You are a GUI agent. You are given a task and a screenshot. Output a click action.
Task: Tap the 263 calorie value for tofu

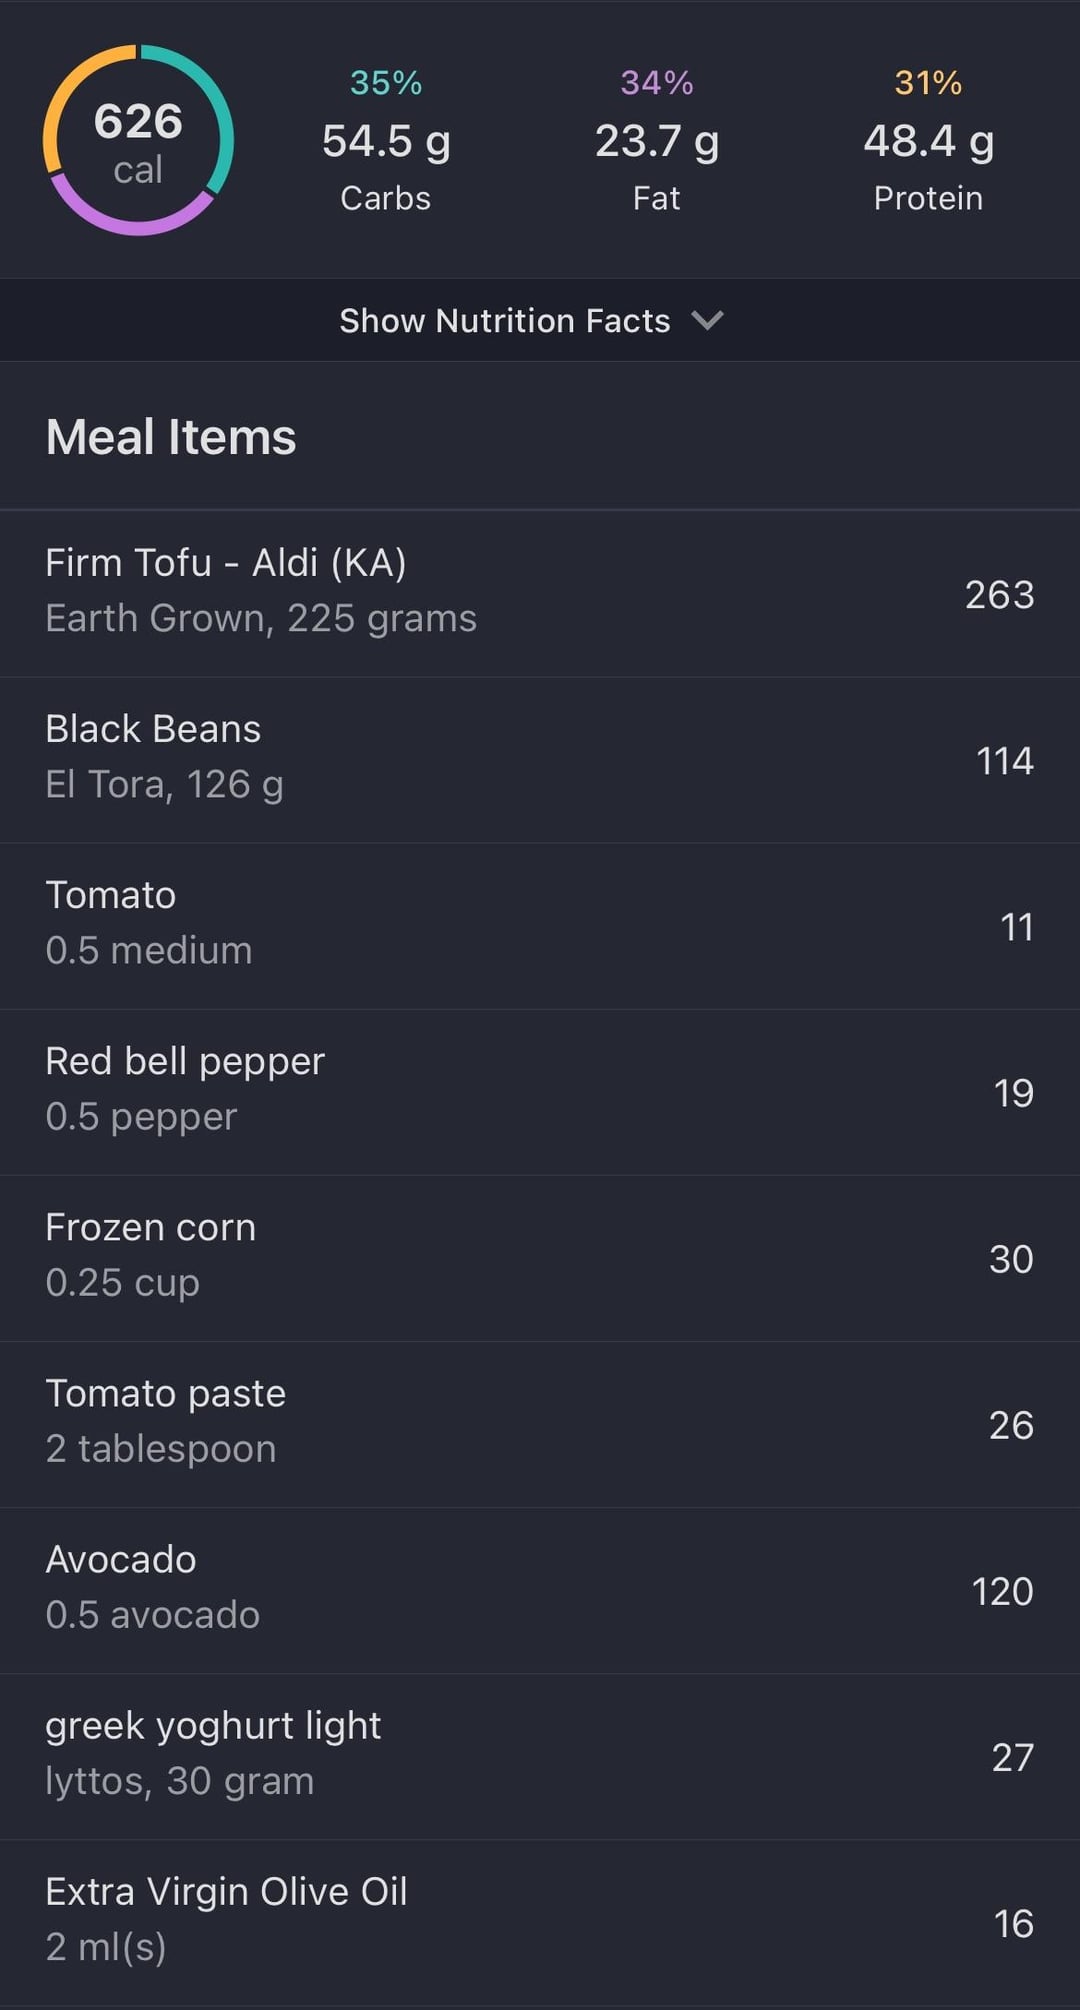(999, 595)
